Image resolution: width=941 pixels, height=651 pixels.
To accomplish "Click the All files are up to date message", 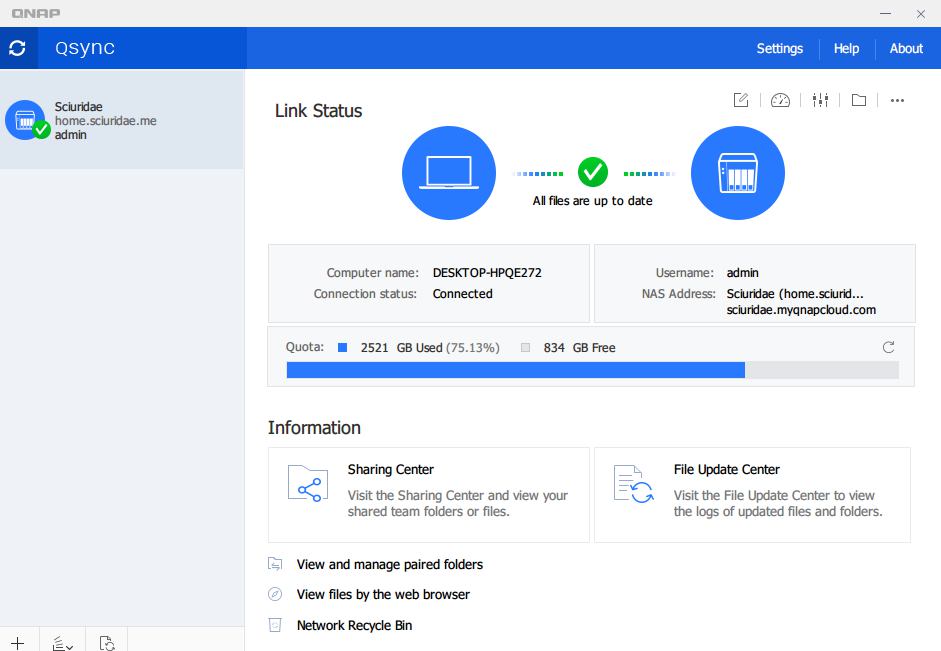I will coord(593,201).
